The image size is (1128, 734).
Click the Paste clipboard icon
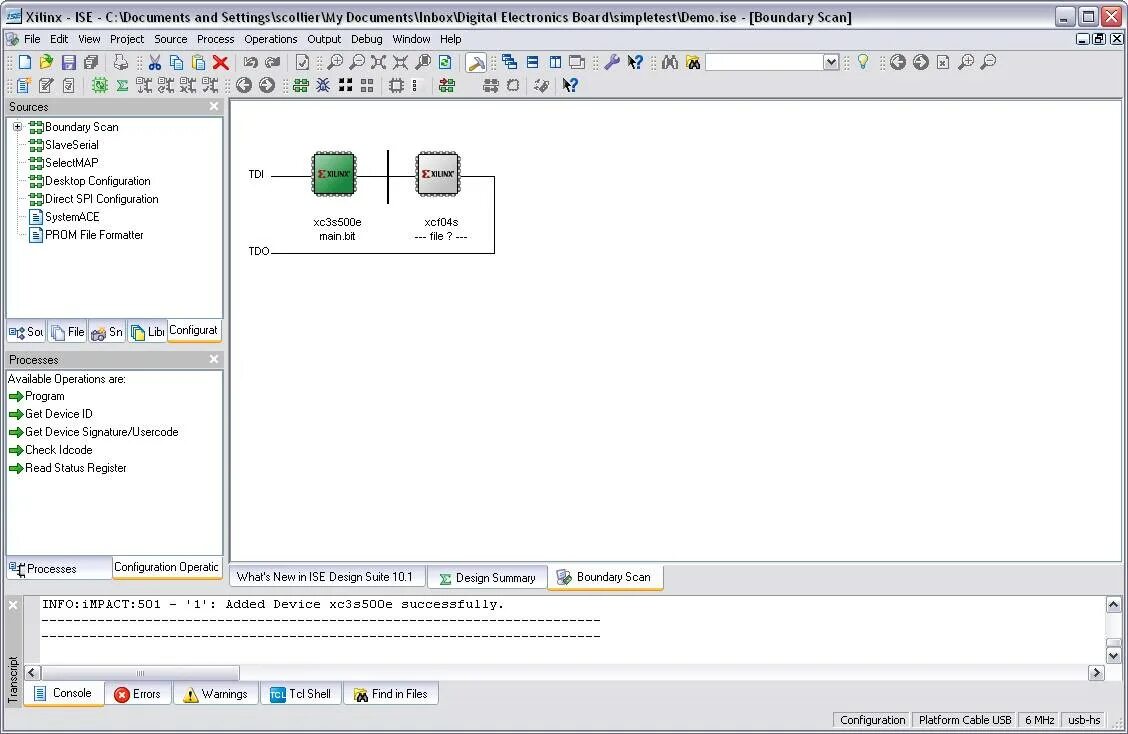tap(199, 63)
